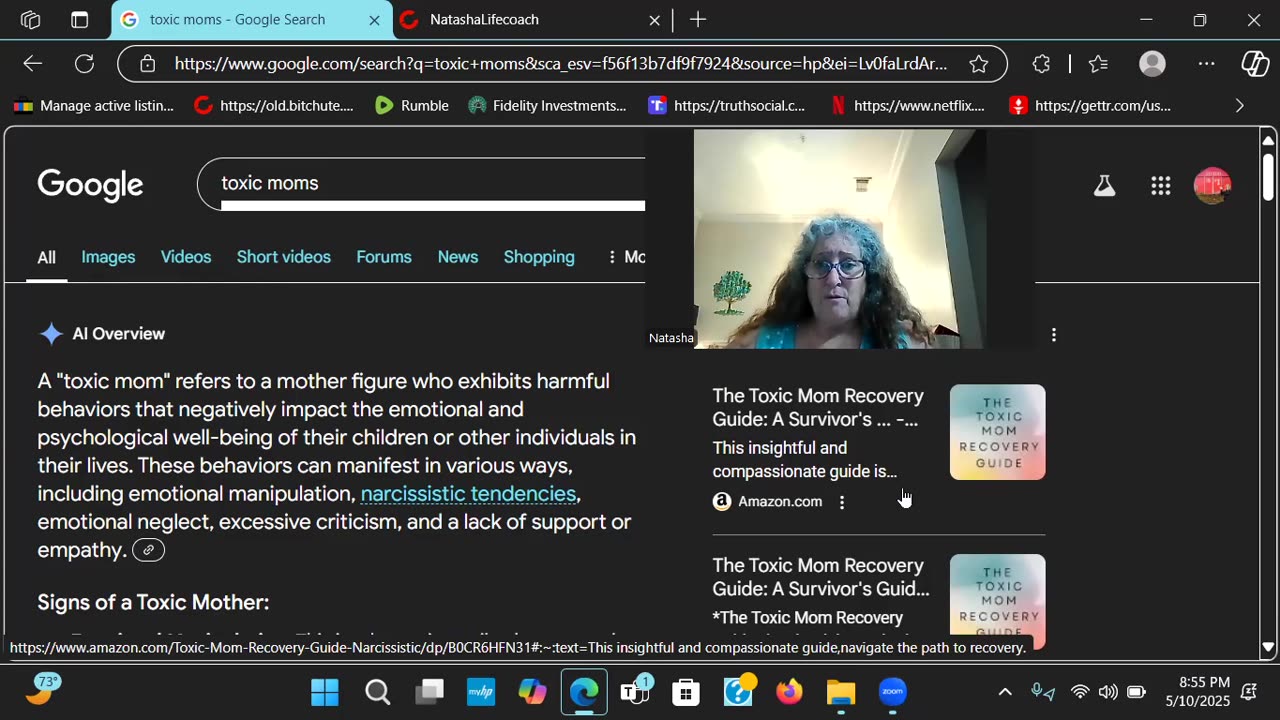Follow the narcissistic tendencies link
Image resolution: width=1280 pixels, height=720 pixels.
(x=468, y=494)
